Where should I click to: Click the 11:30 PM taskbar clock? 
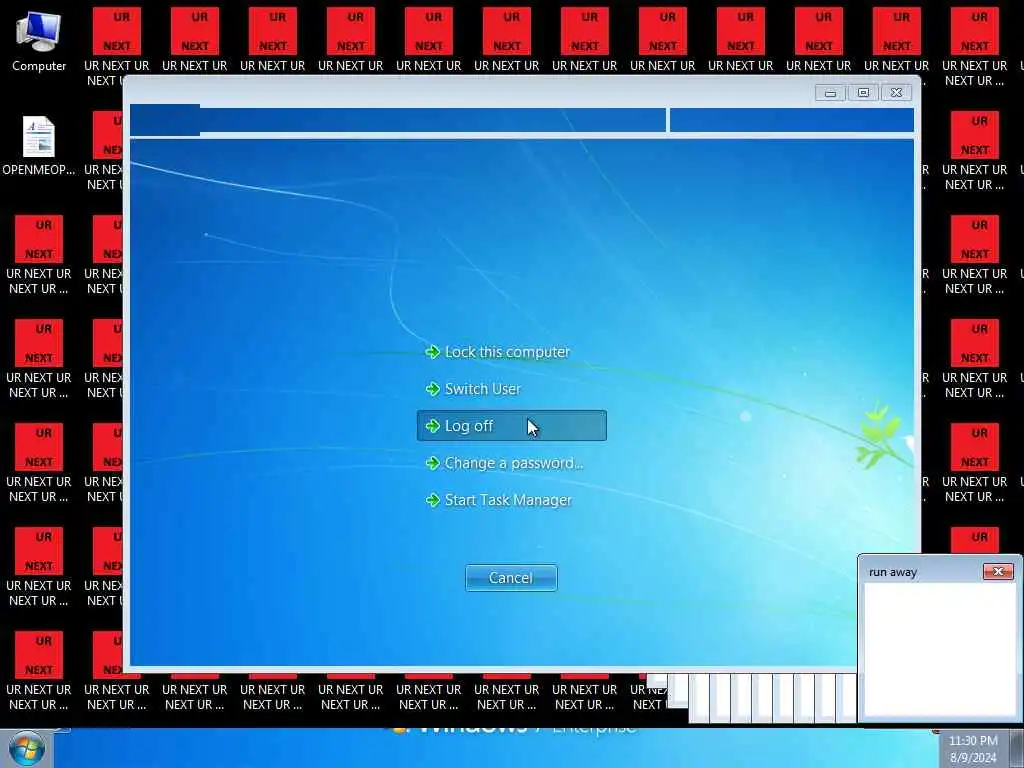(x=973, y=741)
